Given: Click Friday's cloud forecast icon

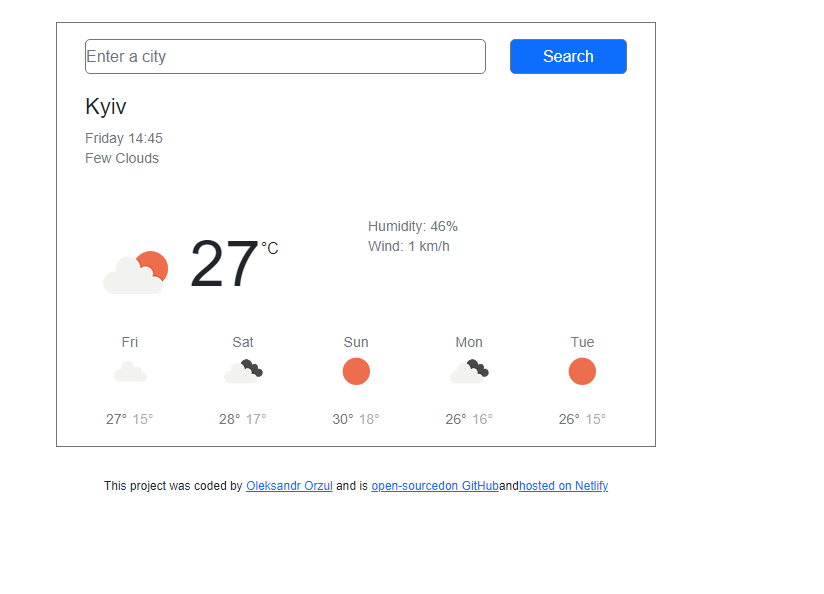Looking at the screenshot, I should pyautogui.click(x=130, y=372).
